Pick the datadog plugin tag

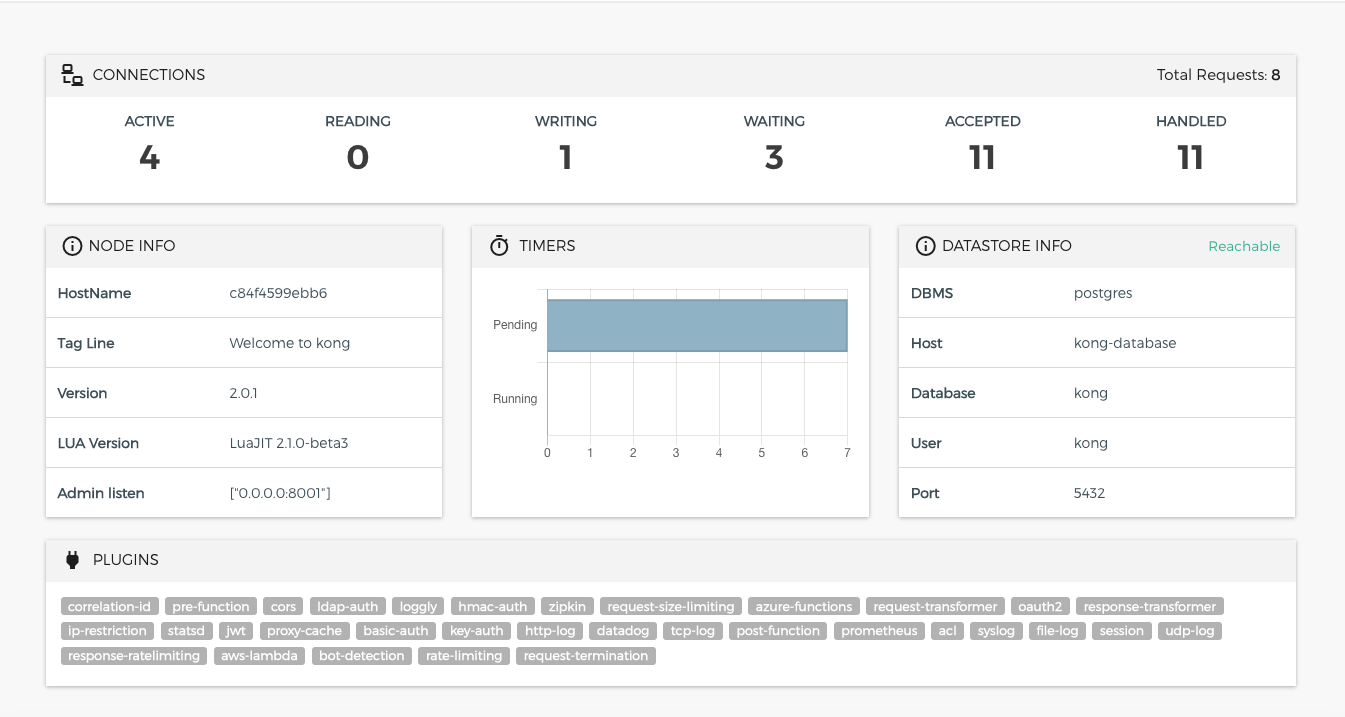[623, 631]
